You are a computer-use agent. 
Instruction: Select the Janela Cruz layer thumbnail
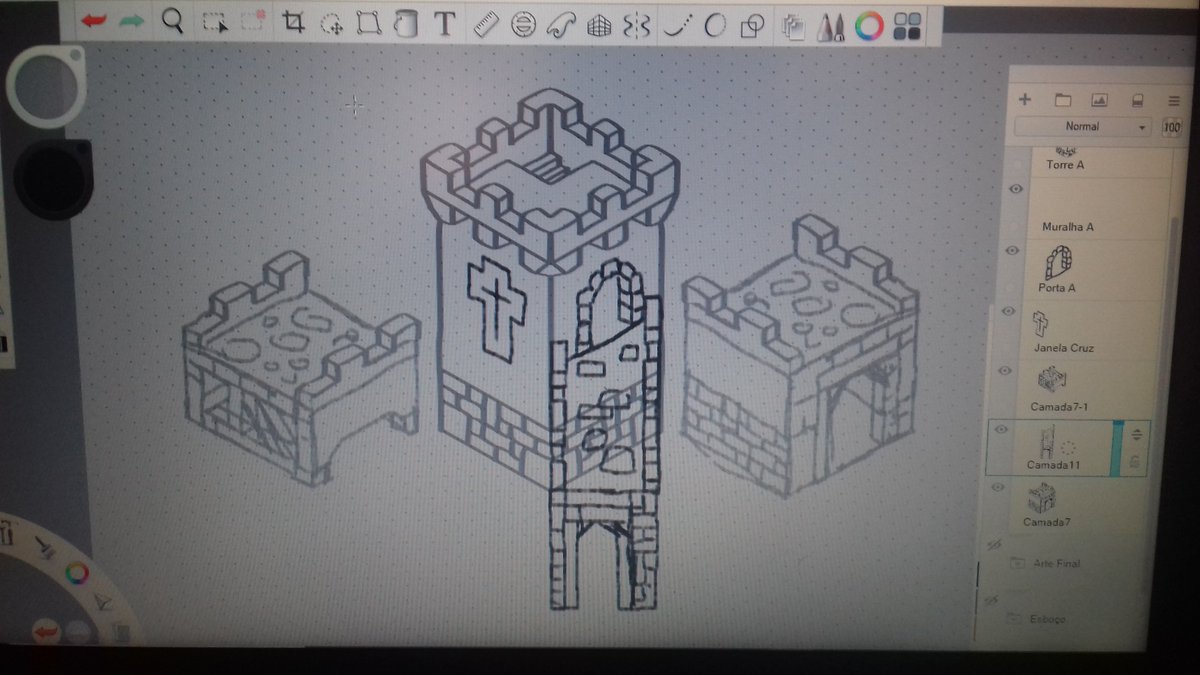[1041, 323]
